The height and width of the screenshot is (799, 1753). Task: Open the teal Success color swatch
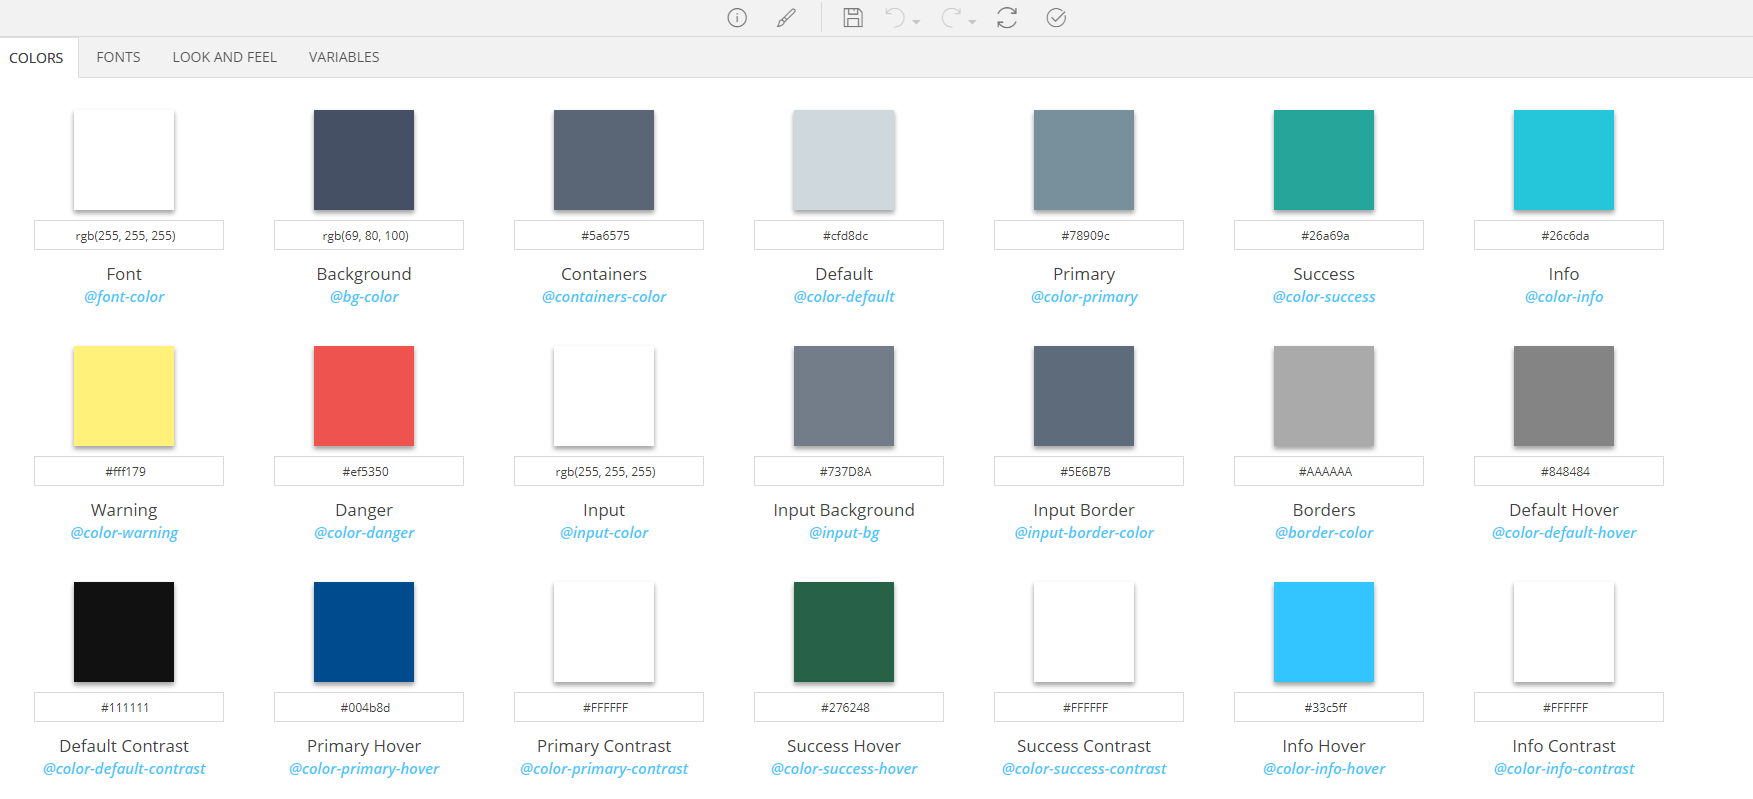[x=1324, y=160]
